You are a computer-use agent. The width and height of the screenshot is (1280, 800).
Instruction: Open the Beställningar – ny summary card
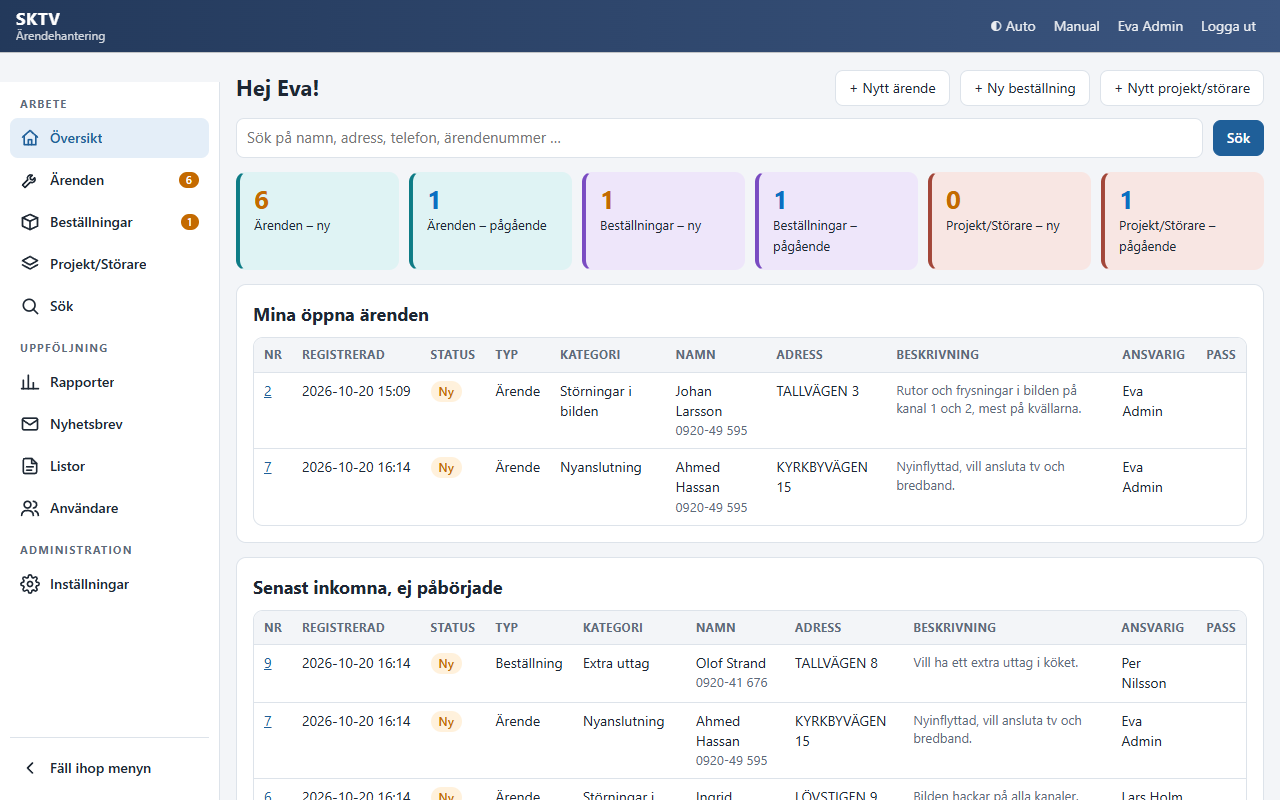coord(663,221)
